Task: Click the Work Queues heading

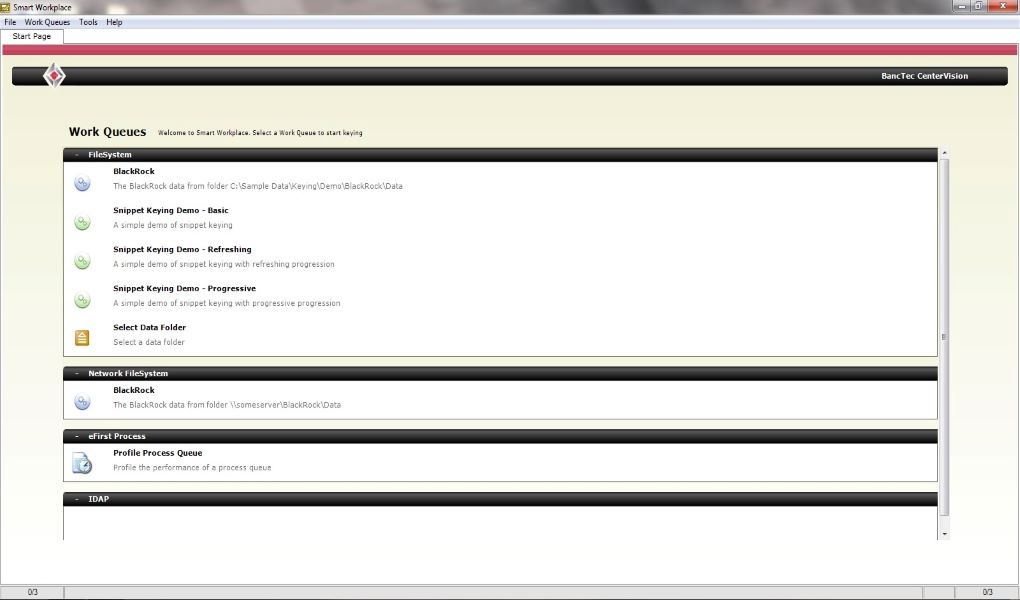Action: pyautogui.click(x=107, y=131)
